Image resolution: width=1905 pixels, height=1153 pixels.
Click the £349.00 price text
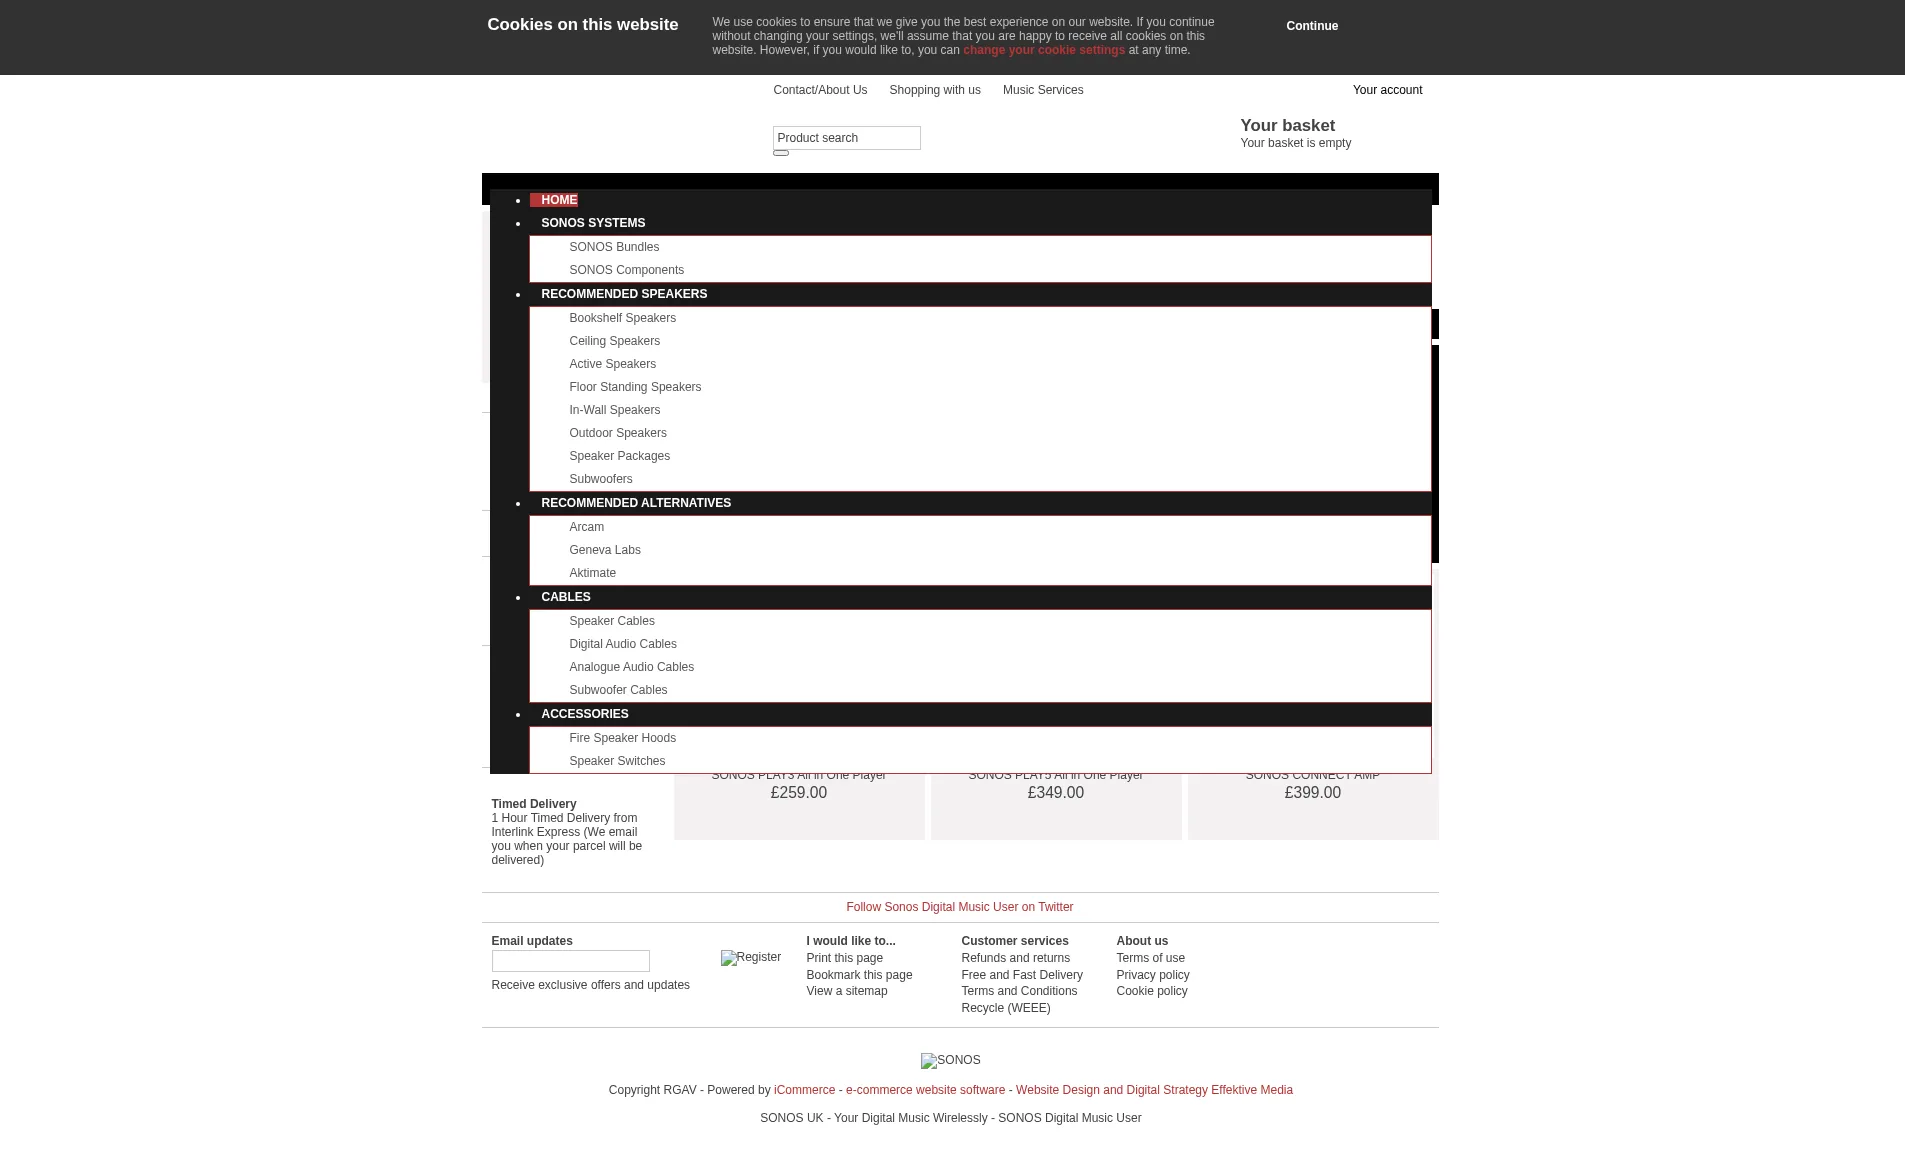[1055, 793]
